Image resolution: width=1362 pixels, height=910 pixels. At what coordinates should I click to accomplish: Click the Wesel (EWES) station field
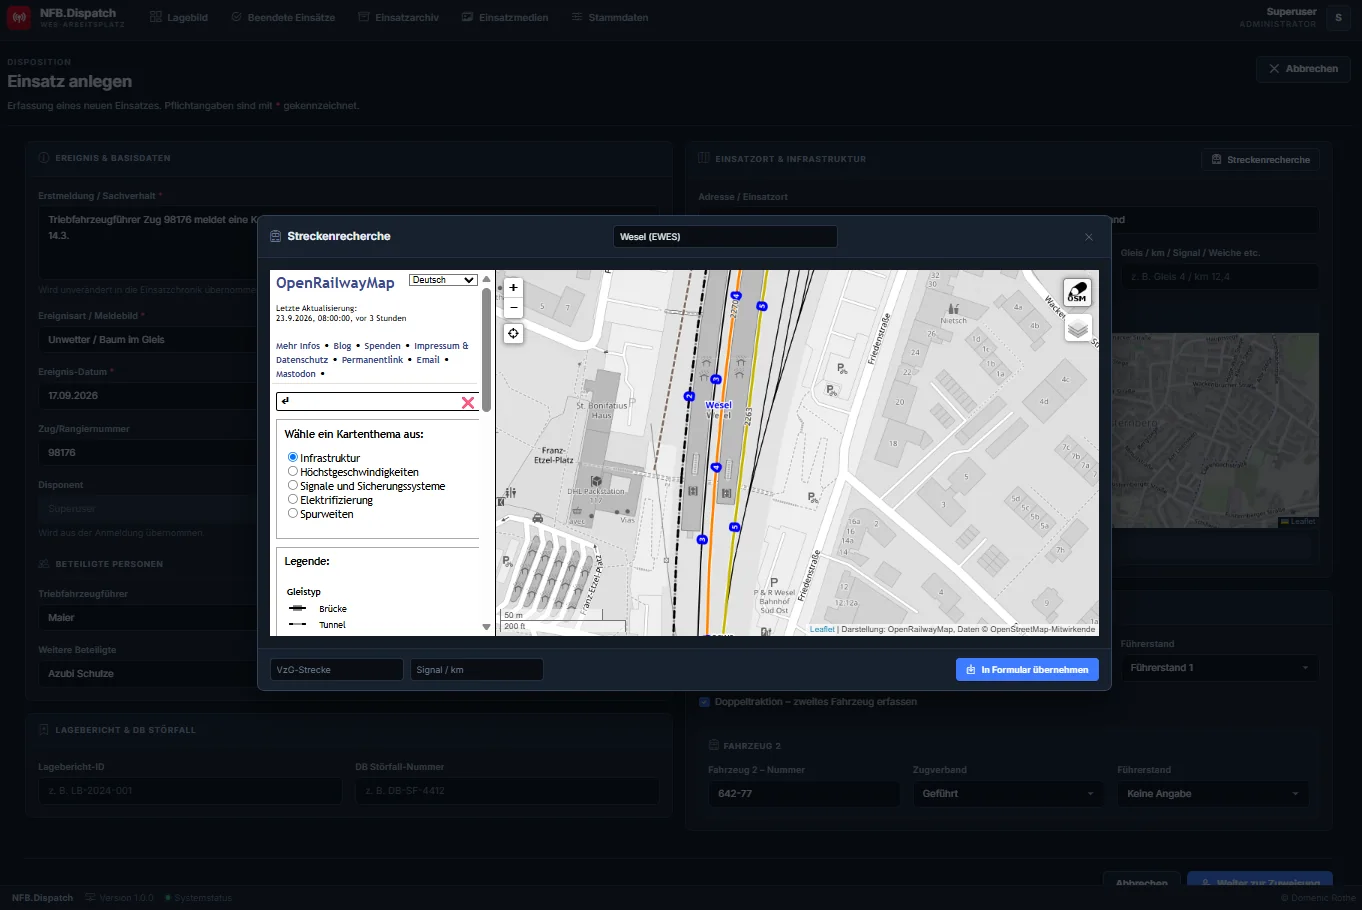pyautogui.click(x=725, y=237)
